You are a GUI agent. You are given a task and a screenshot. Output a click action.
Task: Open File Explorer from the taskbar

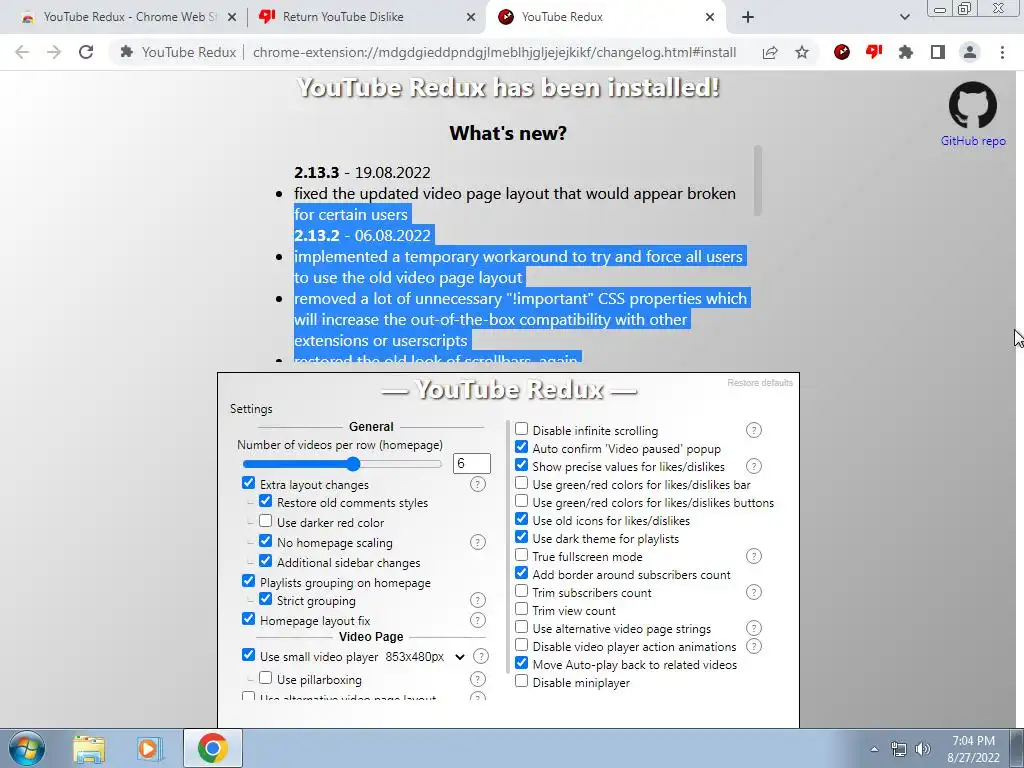coord(89,748)
